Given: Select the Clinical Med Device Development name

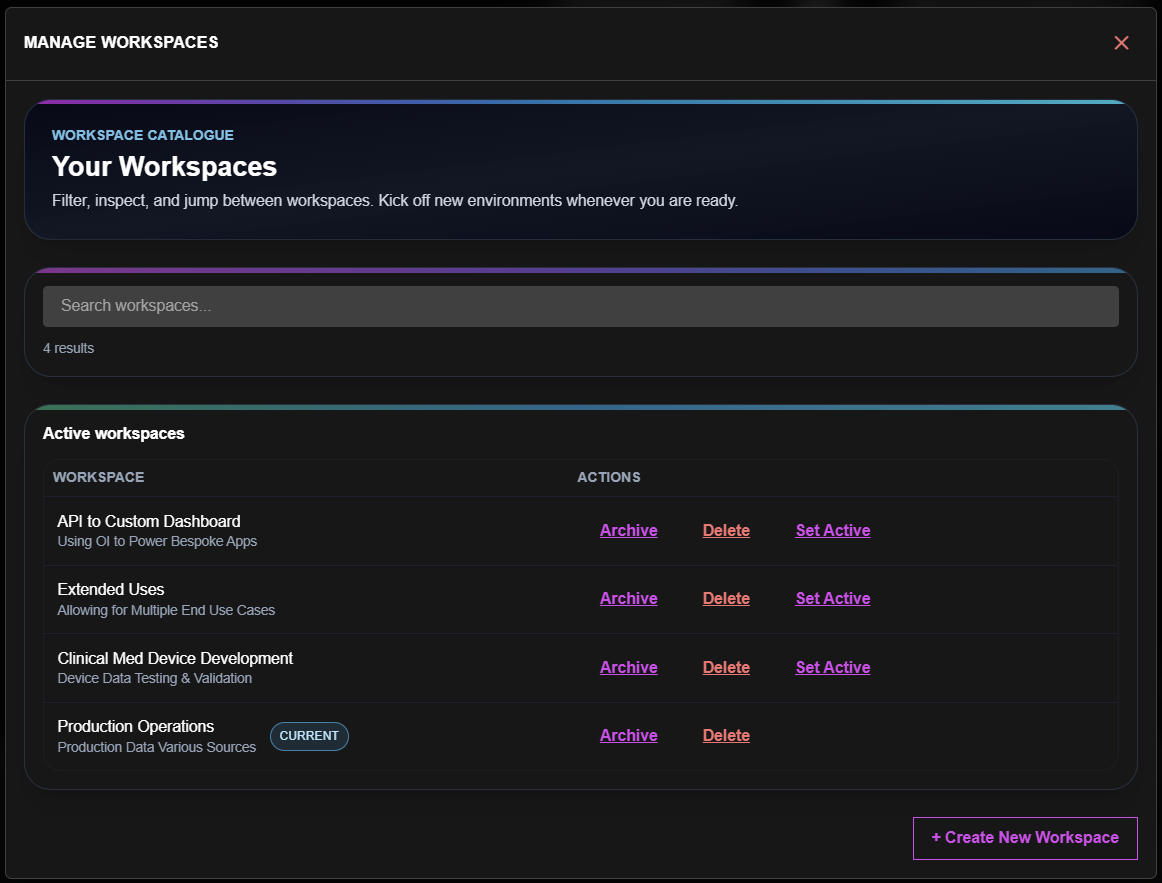Looking at the screenshot, I should pos(175,659).
